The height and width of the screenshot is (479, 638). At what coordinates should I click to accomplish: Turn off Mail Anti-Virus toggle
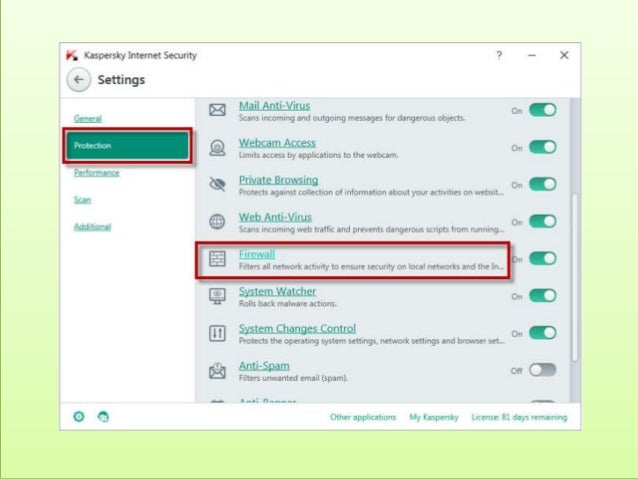tap(543, 110)
